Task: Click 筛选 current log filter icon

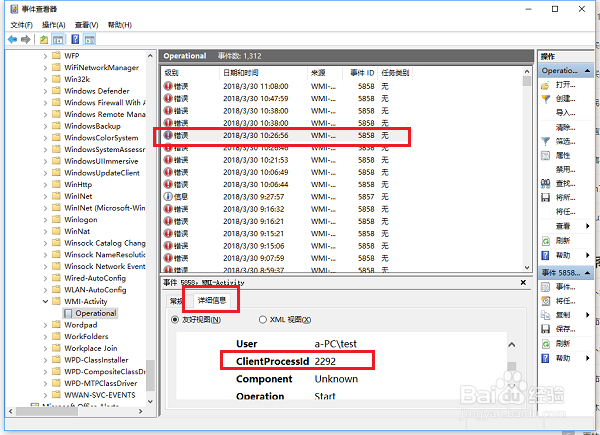Action: pyautogui.click(x=545, y=142)
